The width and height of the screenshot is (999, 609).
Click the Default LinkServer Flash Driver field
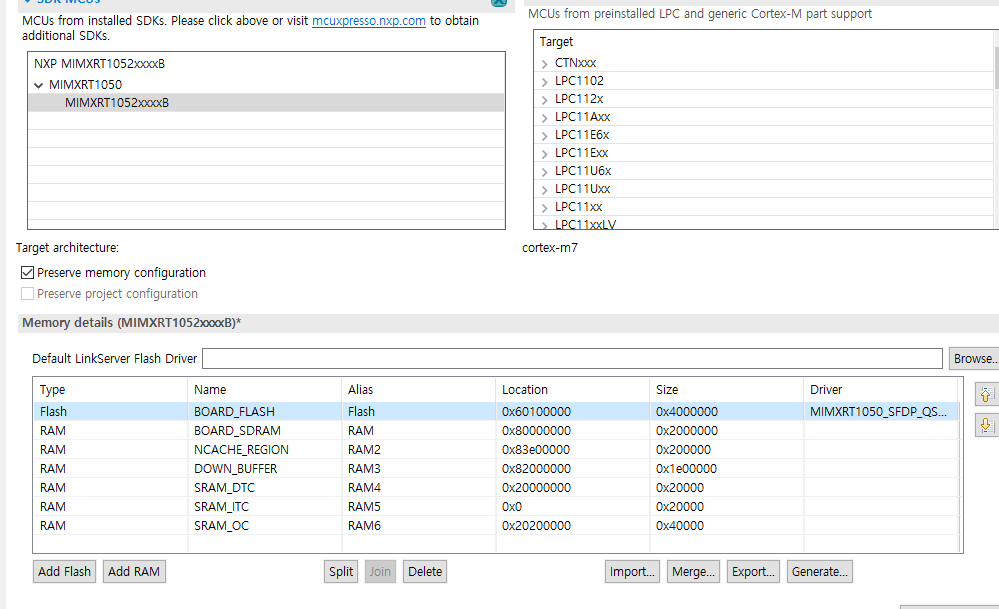click(x=570, y=358)
